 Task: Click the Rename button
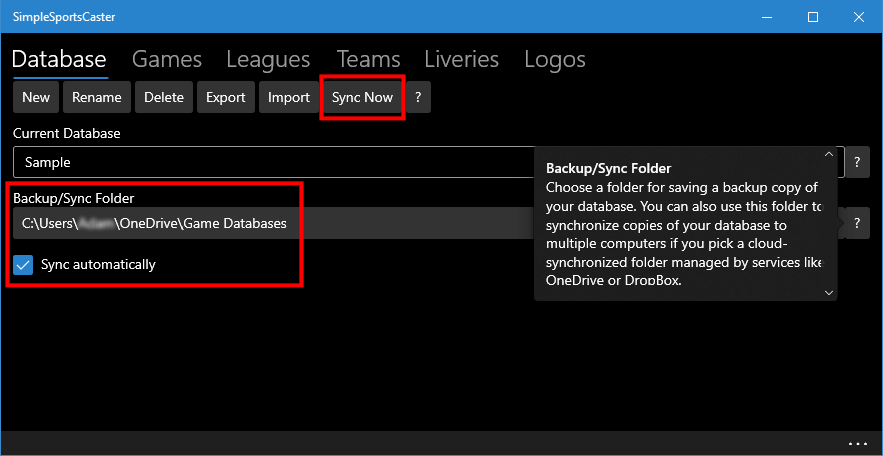coord(97,97)
